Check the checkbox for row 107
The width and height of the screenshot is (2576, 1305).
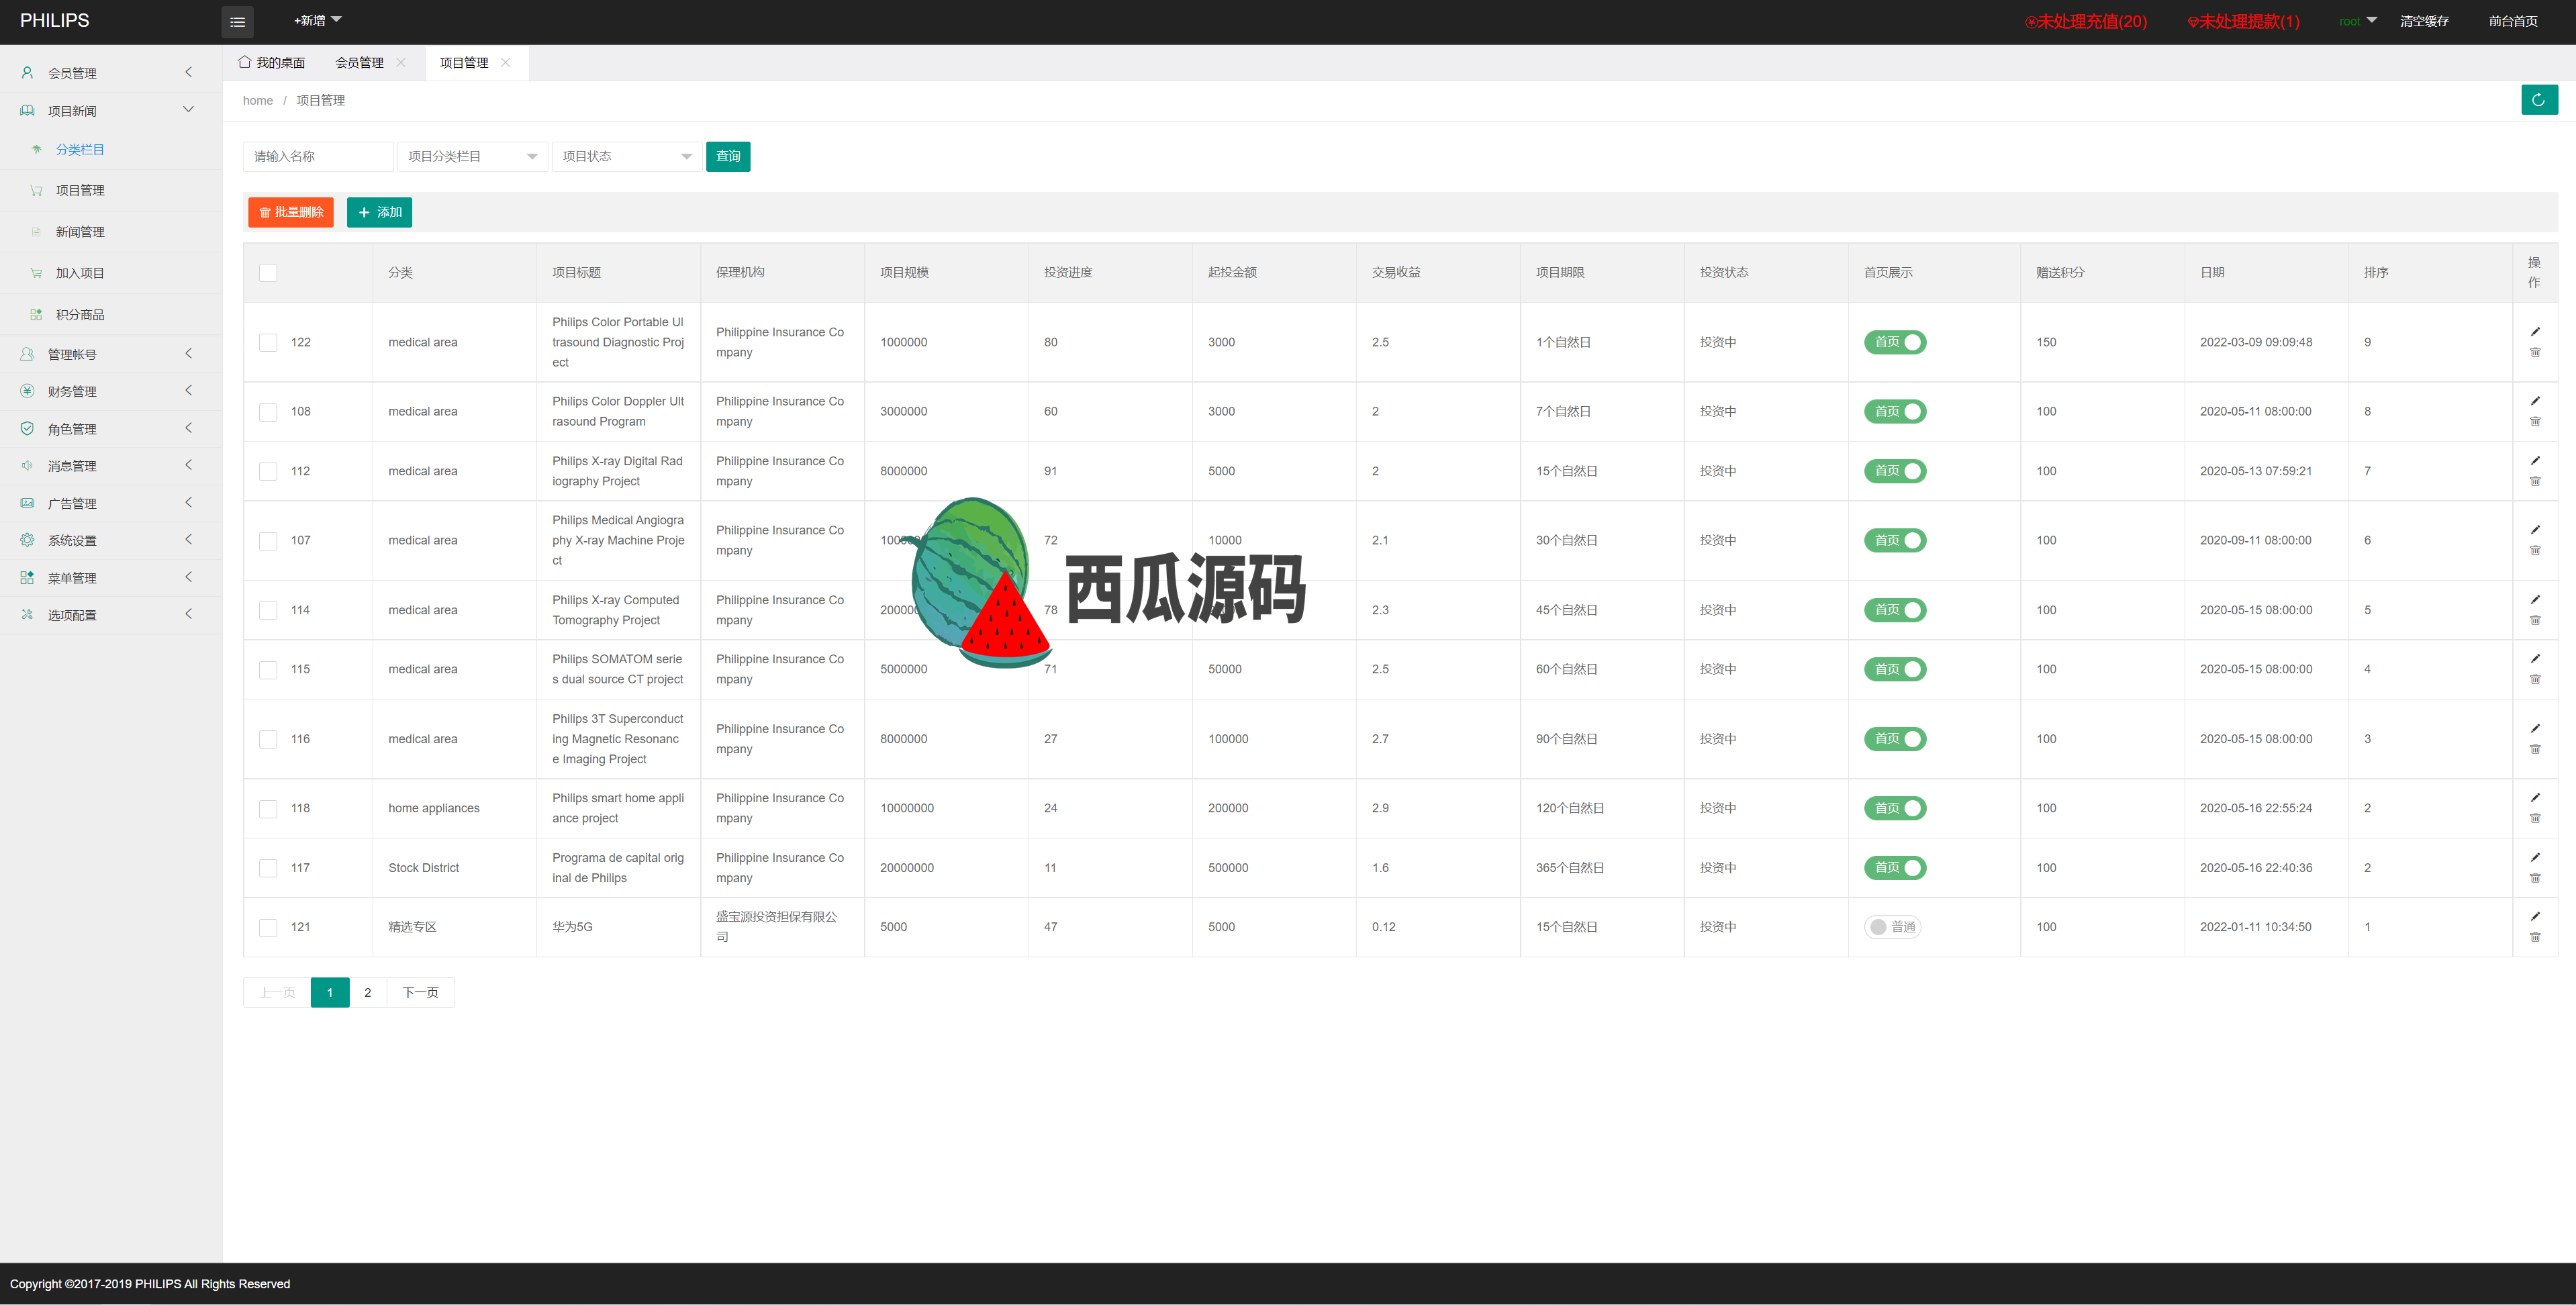point(268,541)
